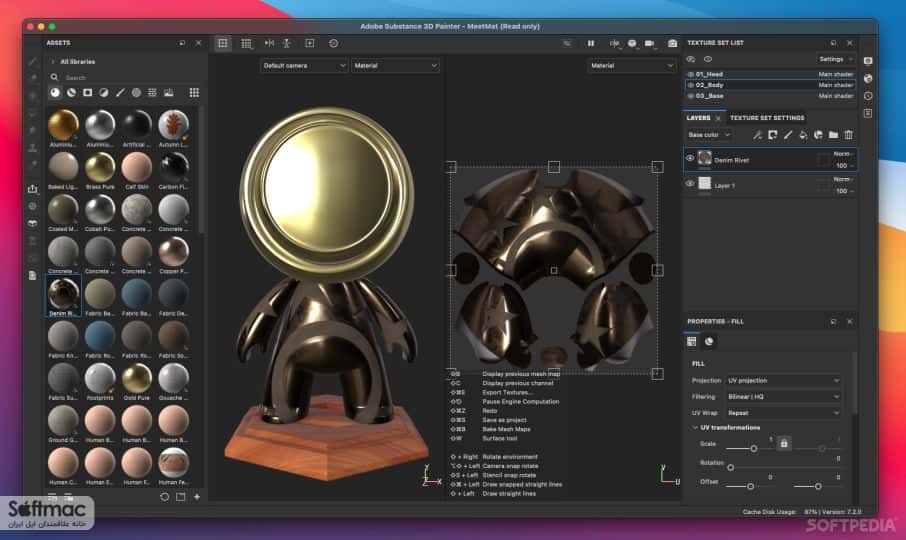Switch asset thumbnails grid view icon
The image size is (906, 540).
[194, 92]
